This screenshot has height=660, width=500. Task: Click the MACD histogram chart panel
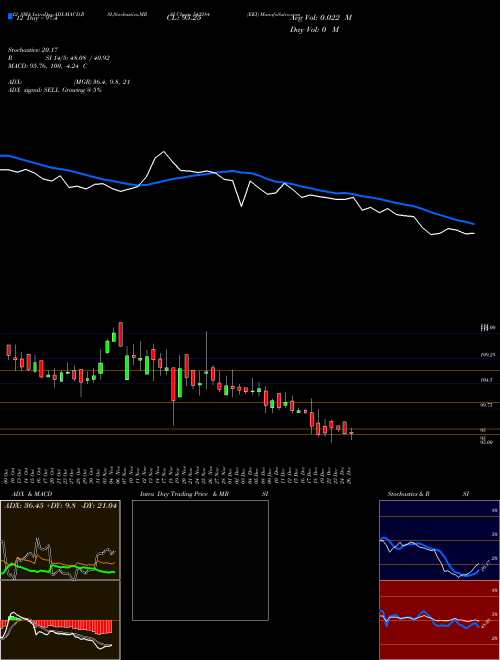(x=60, y=620)
